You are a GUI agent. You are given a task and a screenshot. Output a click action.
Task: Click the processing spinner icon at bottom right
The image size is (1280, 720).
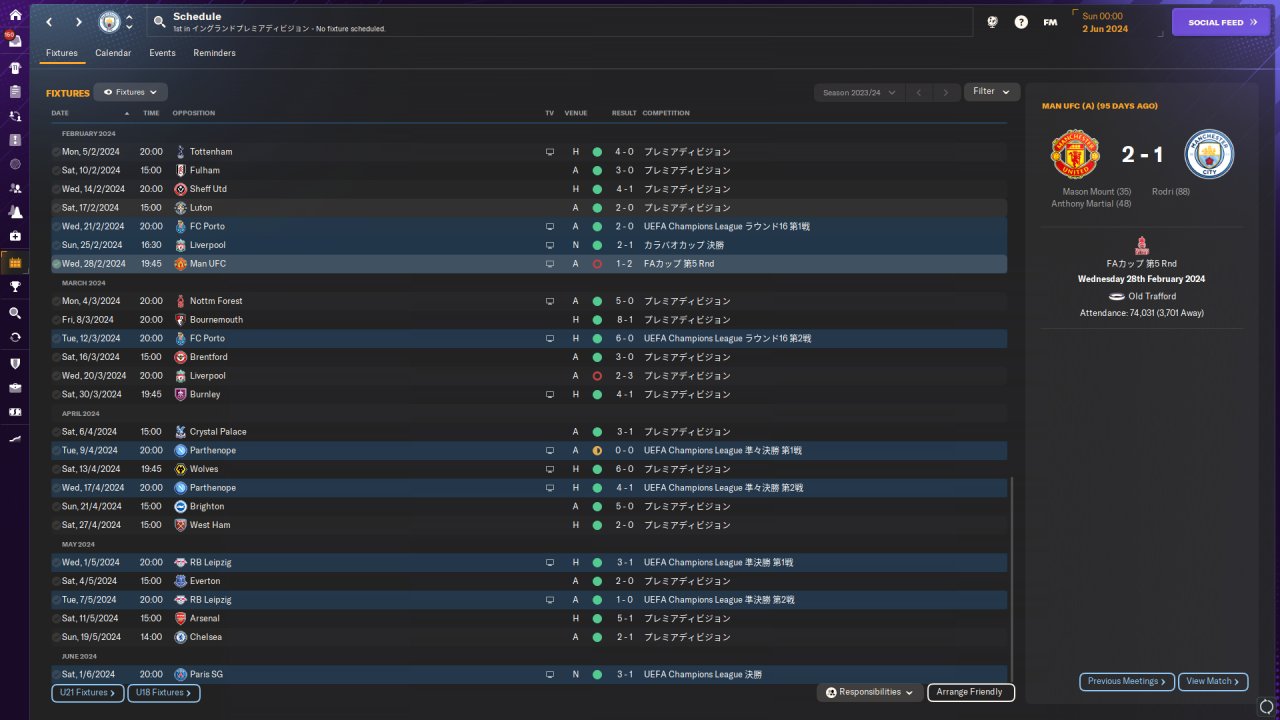coord(1266,708)
